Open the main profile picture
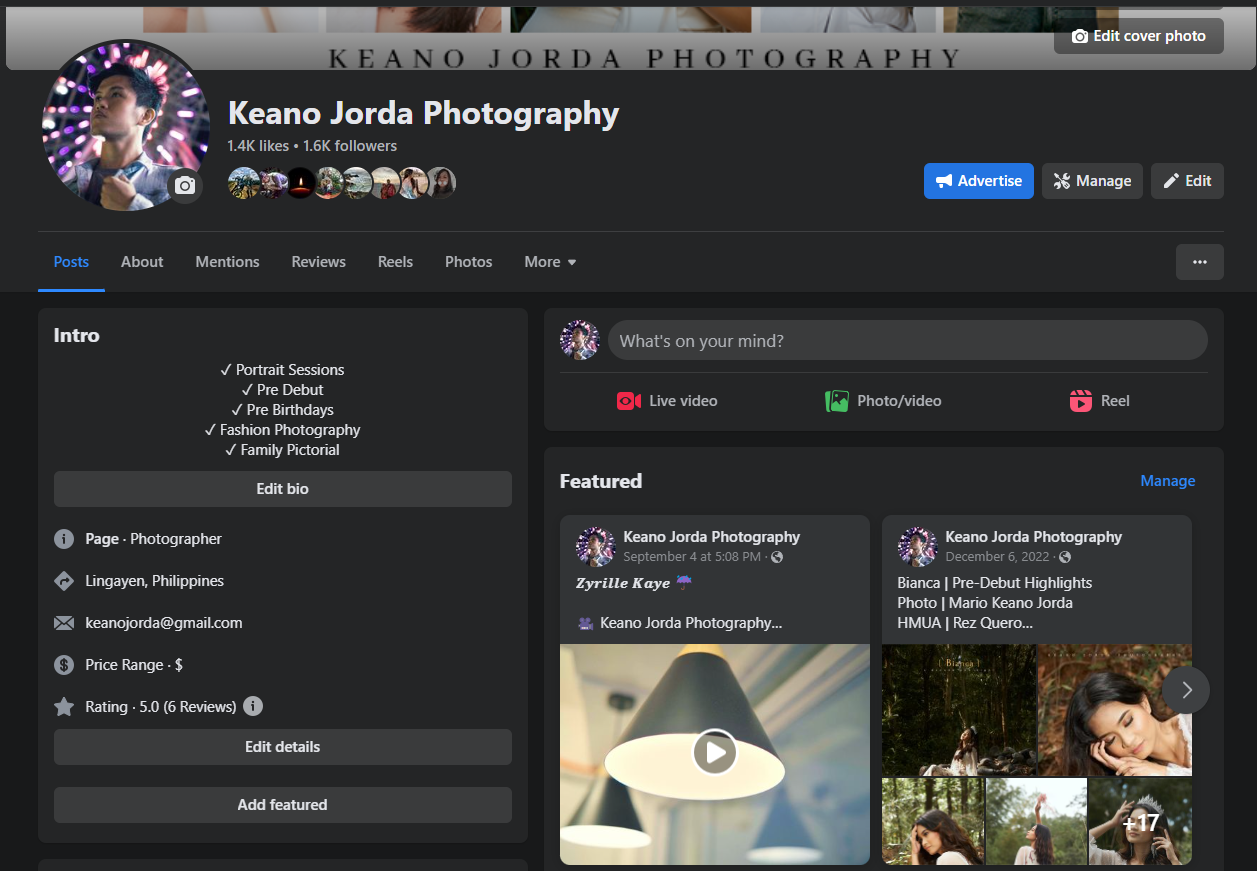Image resolution: width=1257 pixels, height=871 pixels. tap(124, 125)
